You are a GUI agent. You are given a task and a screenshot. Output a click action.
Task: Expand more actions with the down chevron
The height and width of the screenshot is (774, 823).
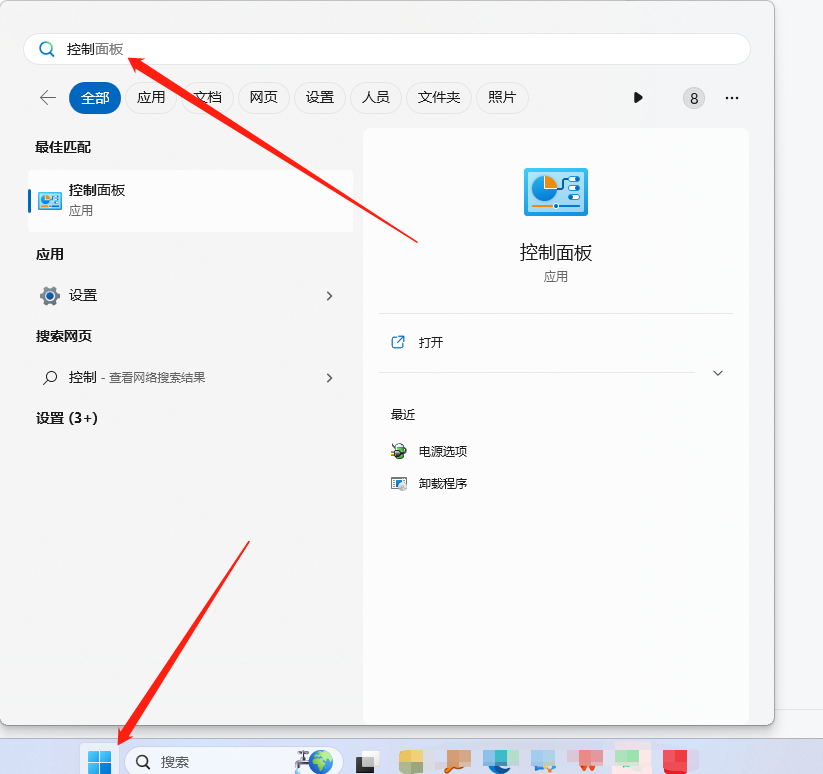(718, 373)
